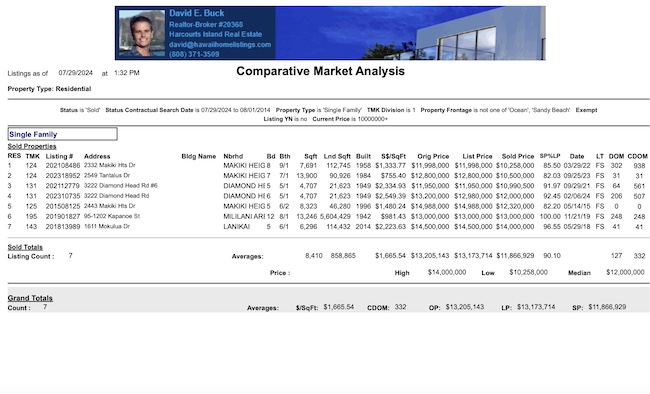This screenshot has width=650, height=394.
Task: Click the $2,549.39 price per sqft
Action: pyautogui.click(x=390, y=196)
